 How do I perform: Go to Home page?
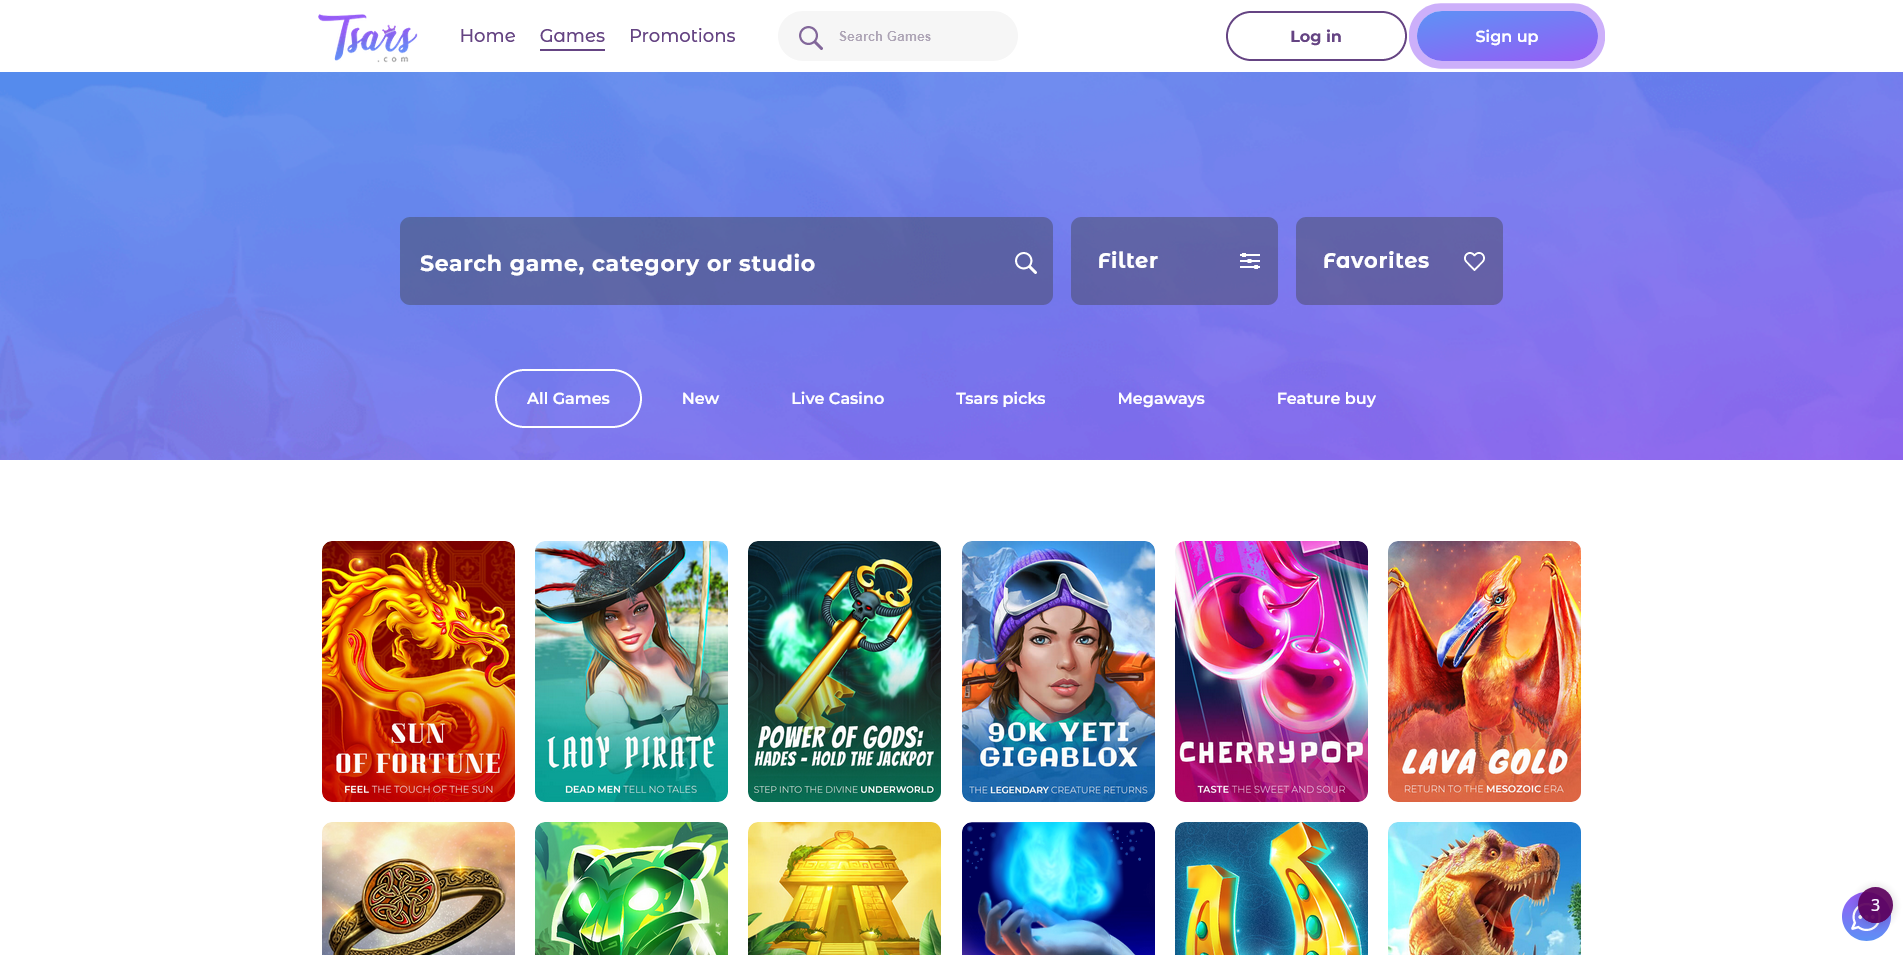(487, 36)
